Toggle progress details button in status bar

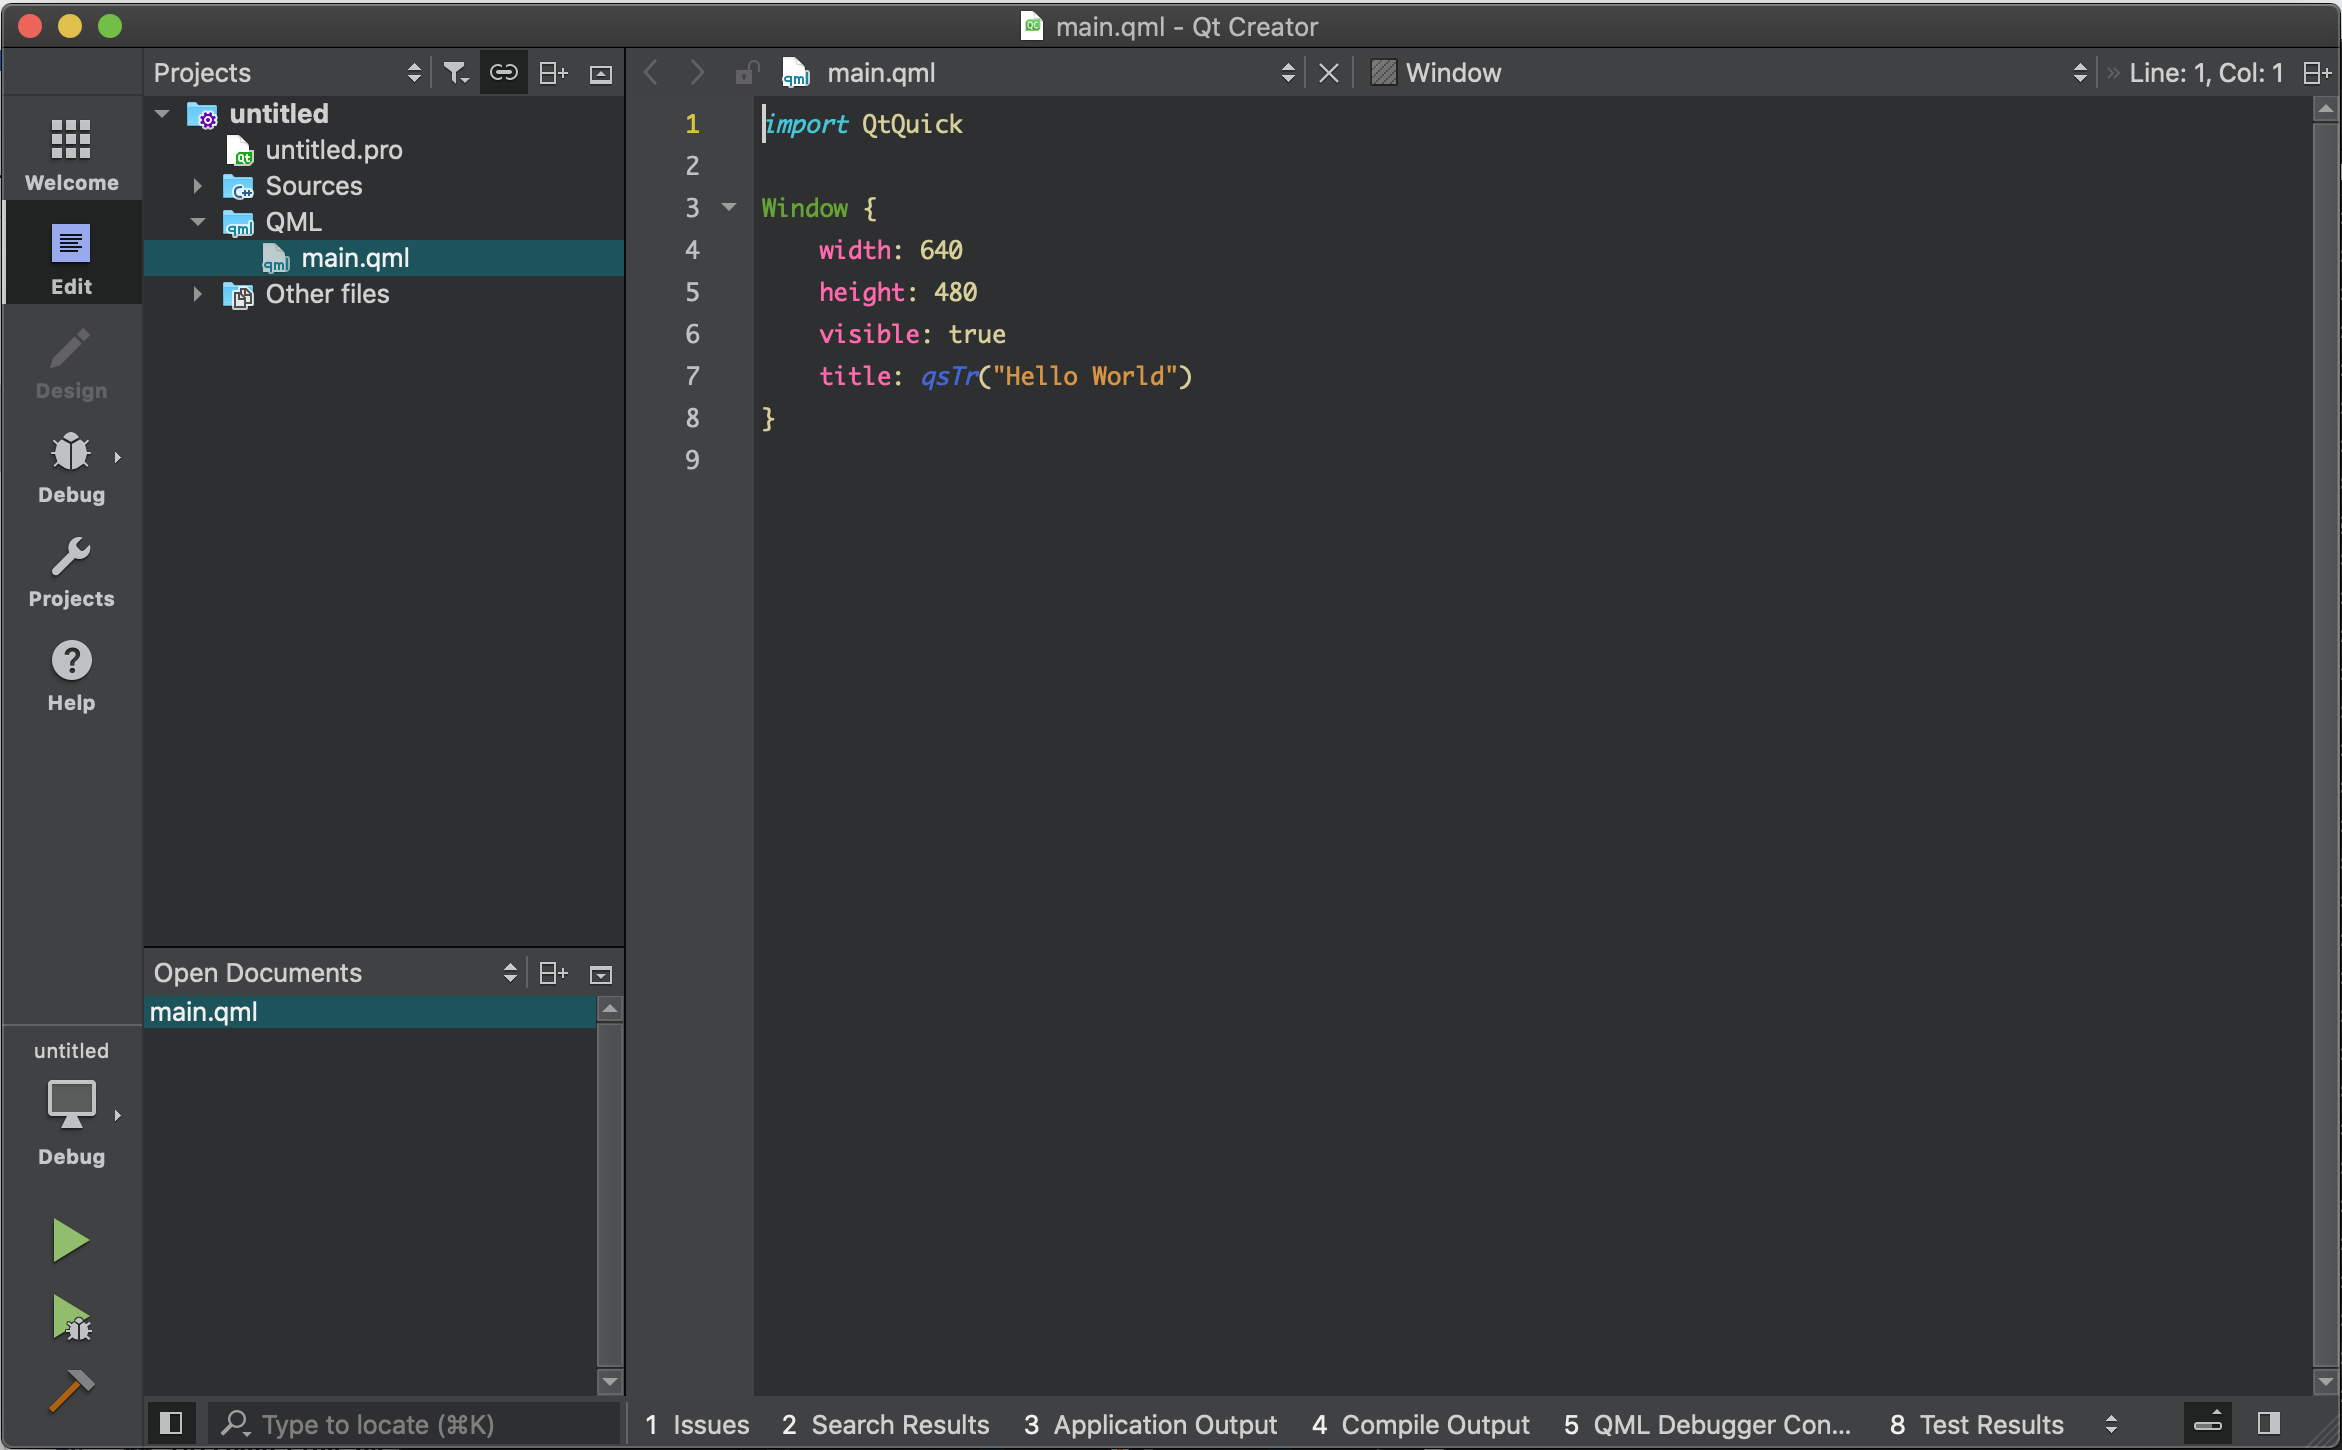(x=2208, y=1422)
